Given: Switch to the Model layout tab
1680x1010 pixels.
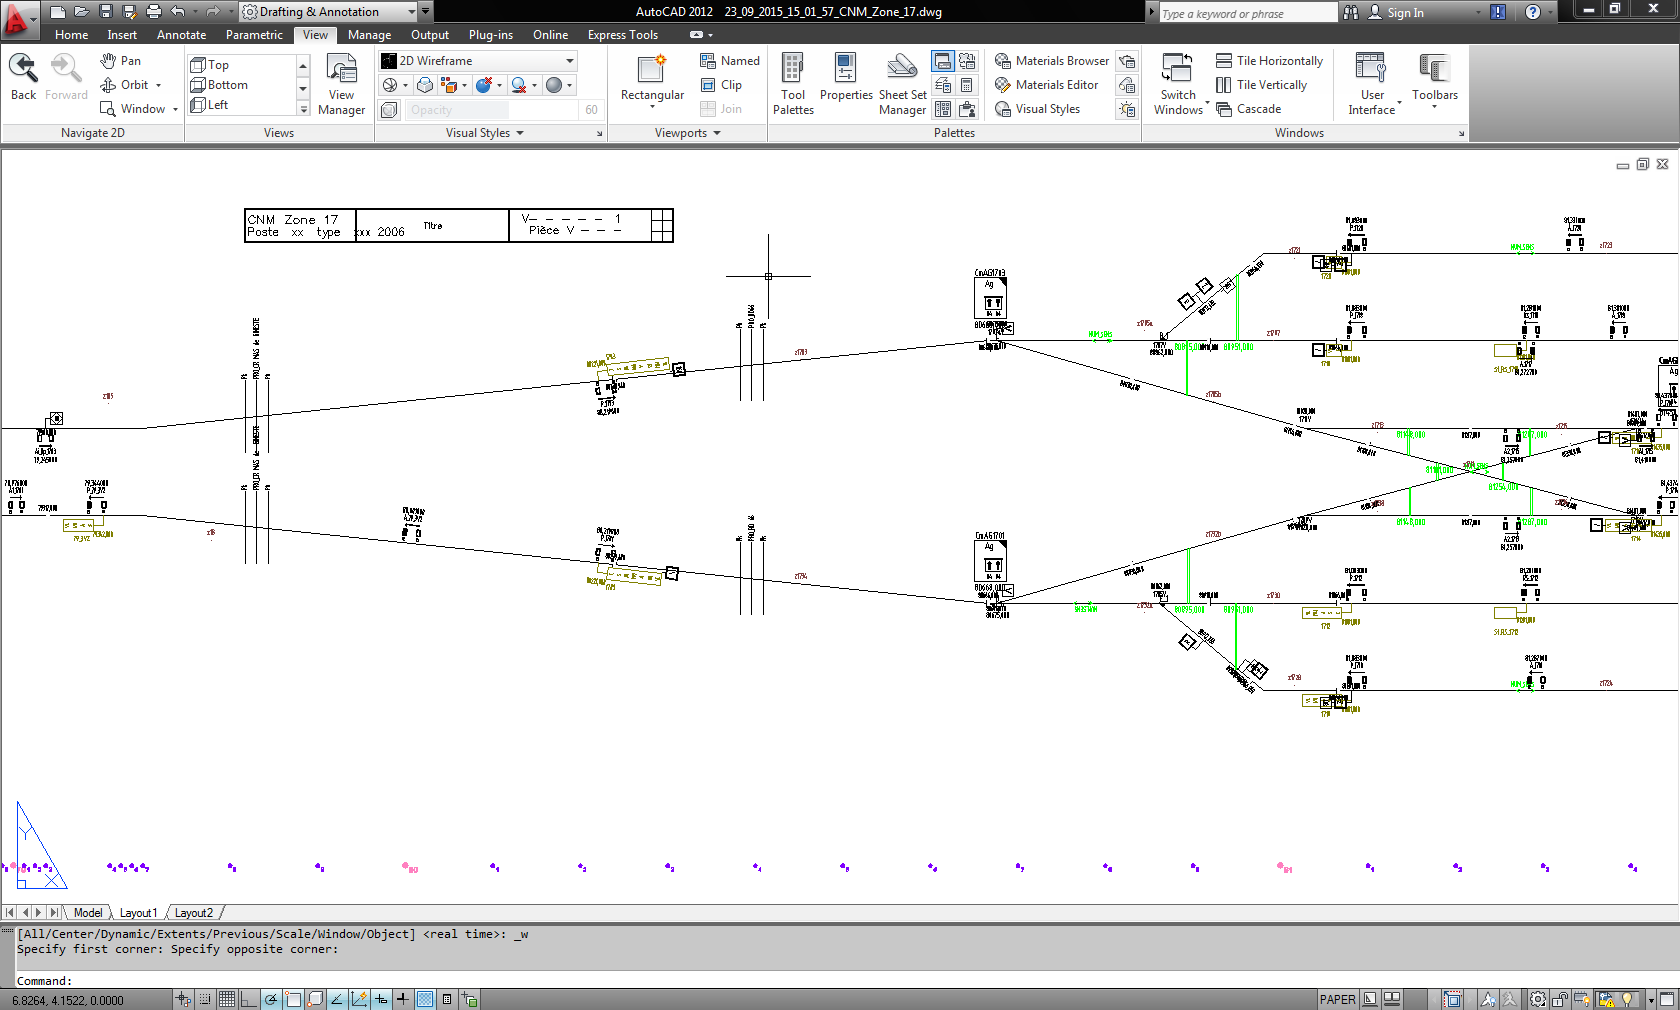Looking at the screenshot, I should (88, 913).
